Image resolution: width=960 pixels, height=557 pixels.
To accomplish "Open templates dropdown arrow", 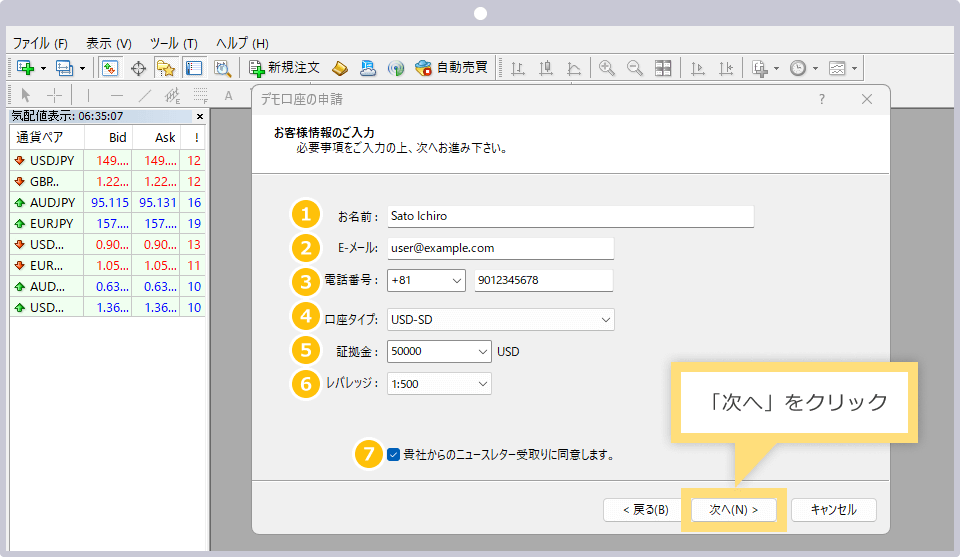I will coord(854,69).
